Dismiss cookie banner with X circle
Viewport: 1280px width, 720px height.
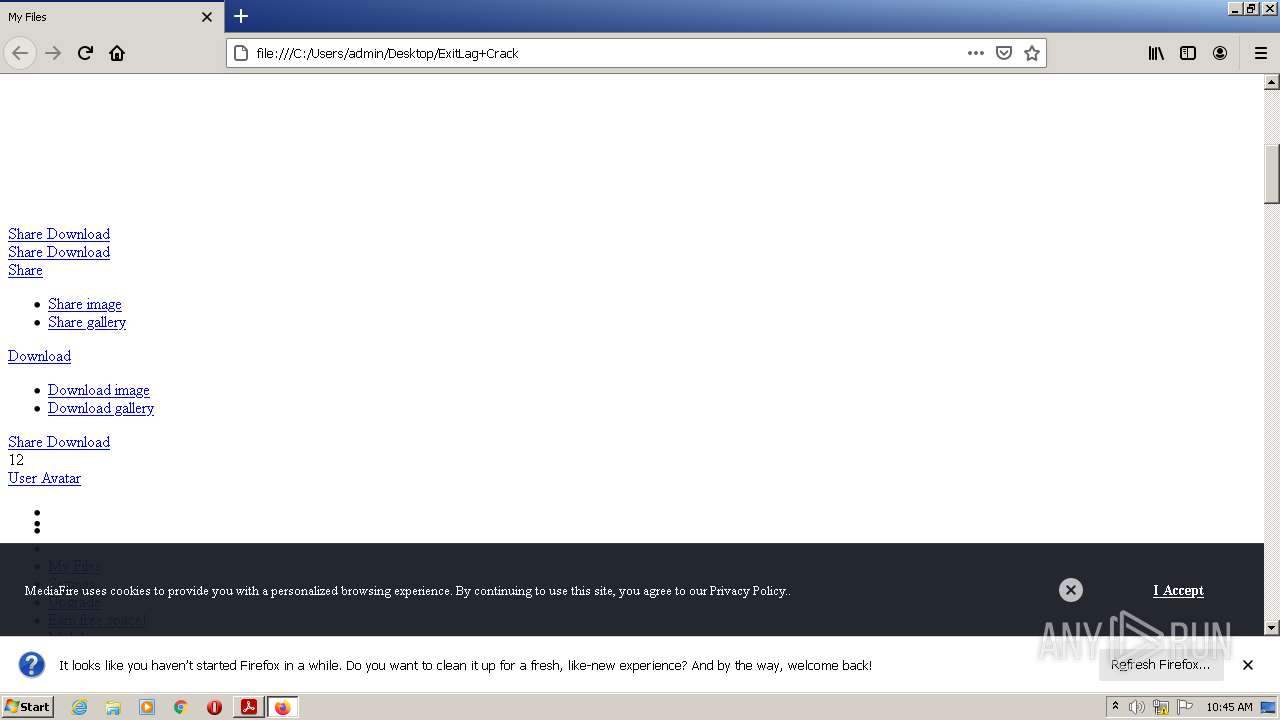pos(1071,590)
